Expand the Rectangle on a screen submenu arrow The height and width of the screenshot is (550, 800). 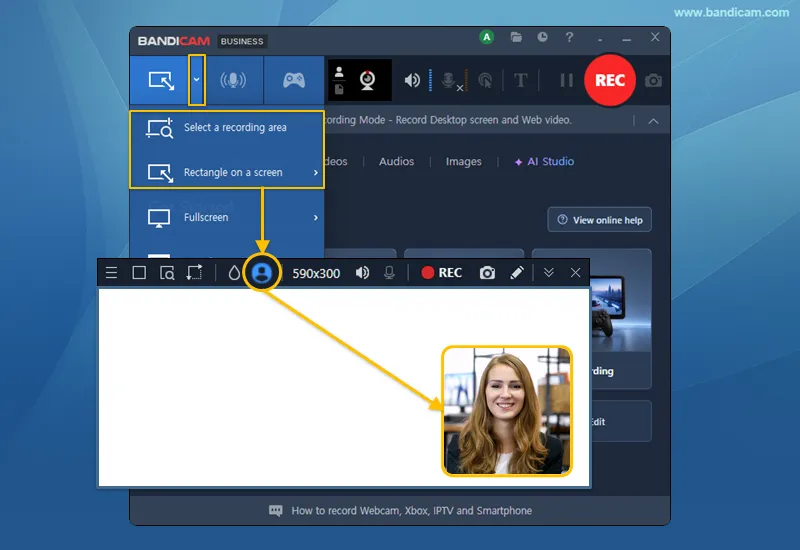(x=316, y=172)
